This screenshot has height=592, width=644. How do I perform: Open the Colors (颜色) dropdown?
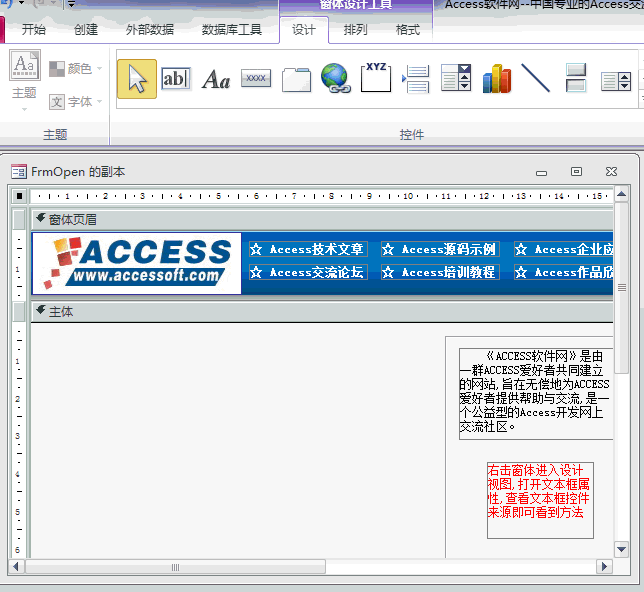coord(75,69)
